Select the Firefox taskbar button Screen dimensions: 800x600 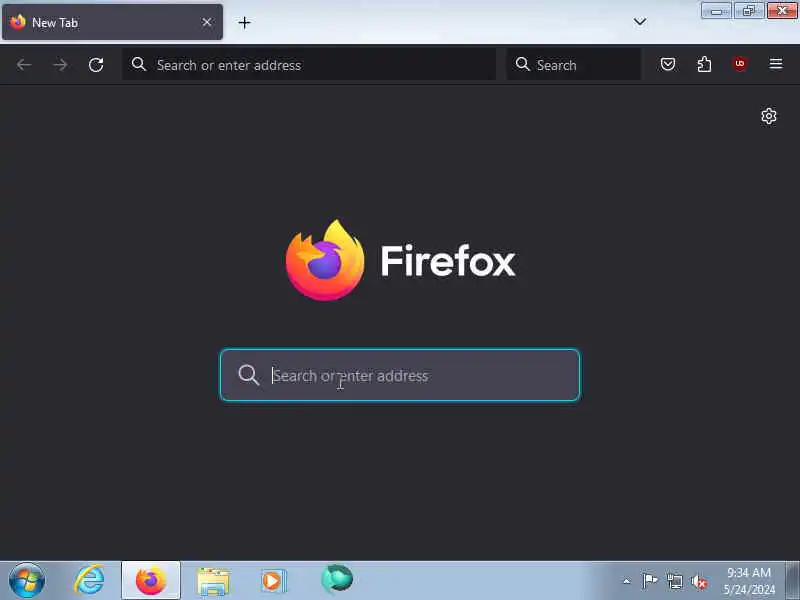point(151,581)
